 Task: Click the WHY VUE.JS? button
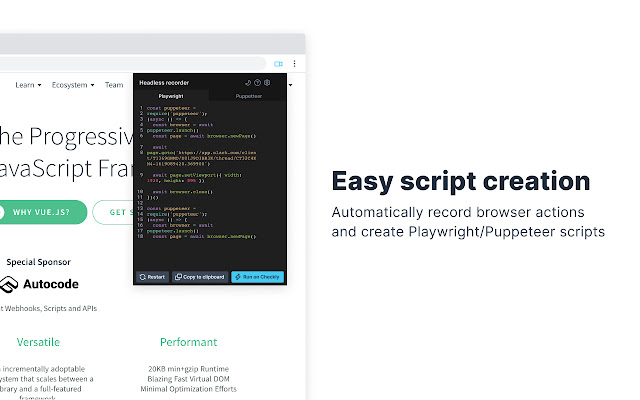(x=41, y=212)
